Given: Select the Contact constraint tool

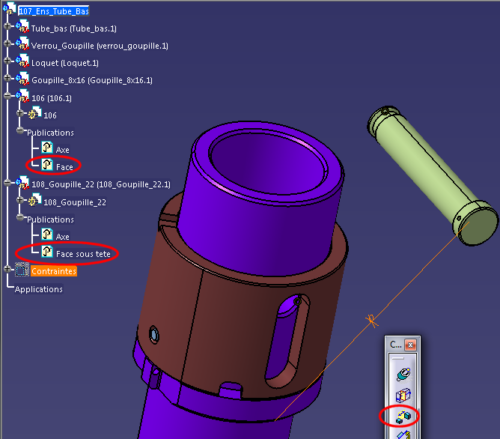Looking at the screenshot, I should click(403, 395).
